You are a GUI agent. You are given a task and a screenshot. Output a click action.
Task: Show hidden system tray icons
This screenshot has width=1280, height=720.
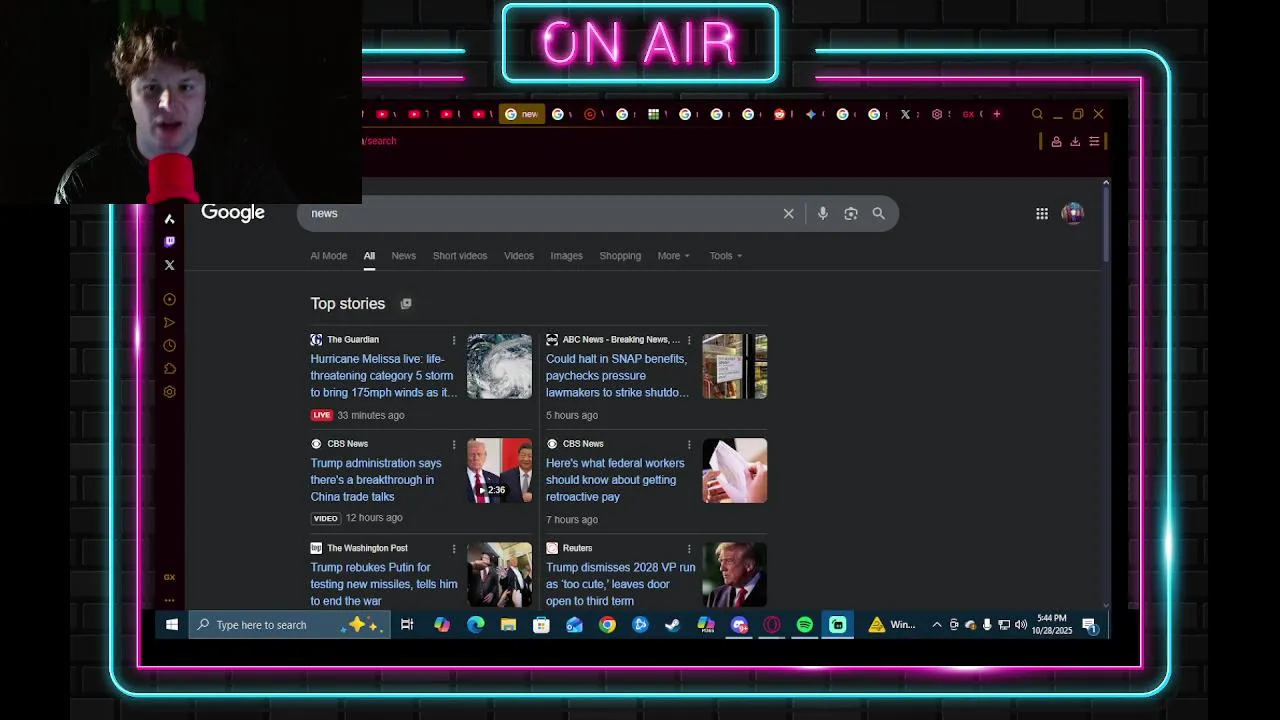point(936,625)
